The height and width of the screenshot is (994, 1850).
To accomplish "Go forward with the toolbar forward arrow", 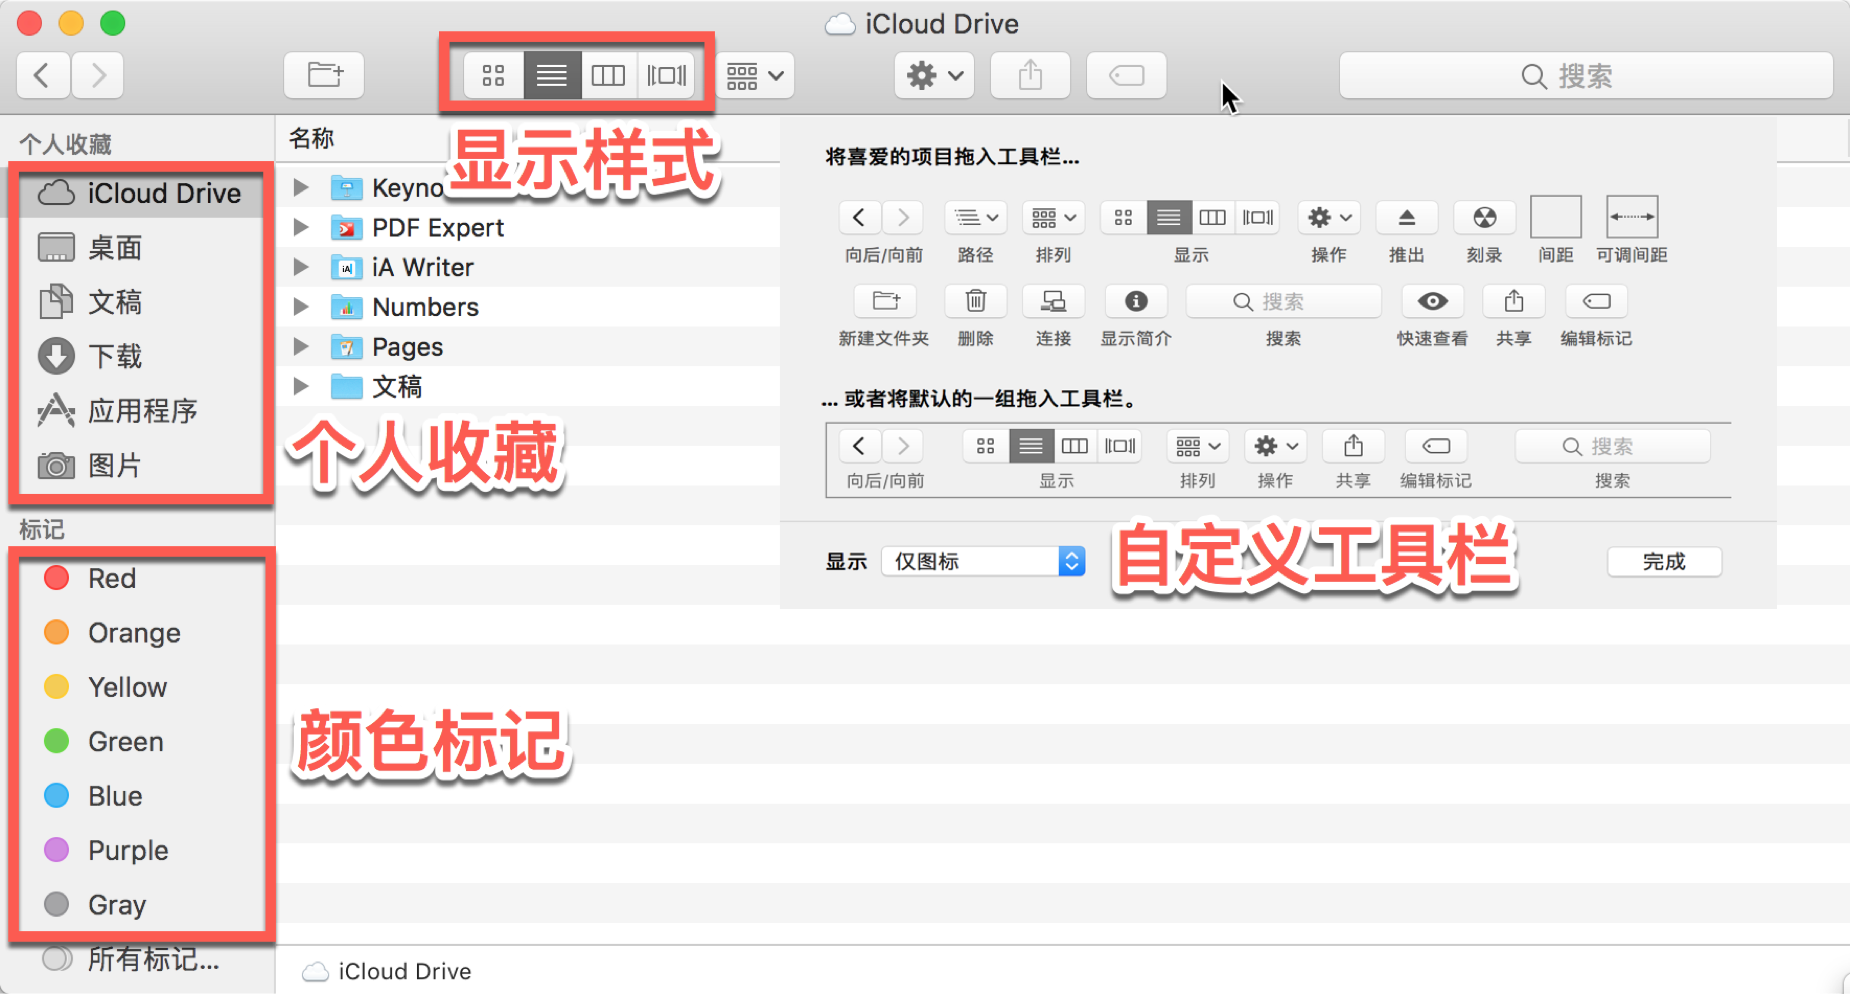I will tap(97, 75).
